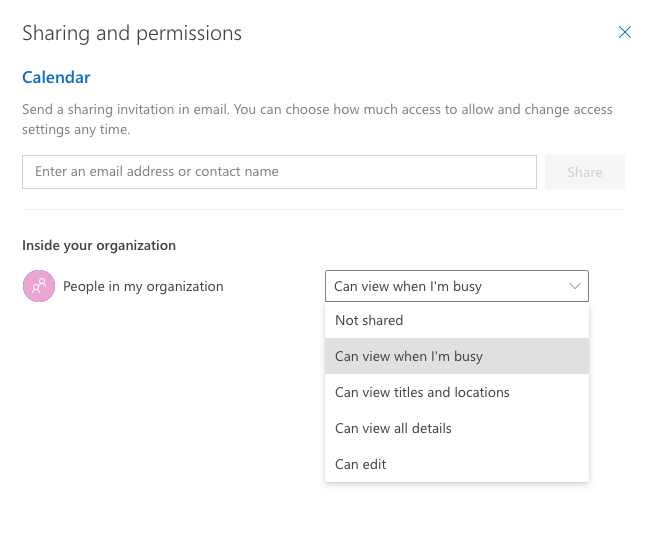
Task: Click the "People in my organization" label
Action: click(143, 287)
